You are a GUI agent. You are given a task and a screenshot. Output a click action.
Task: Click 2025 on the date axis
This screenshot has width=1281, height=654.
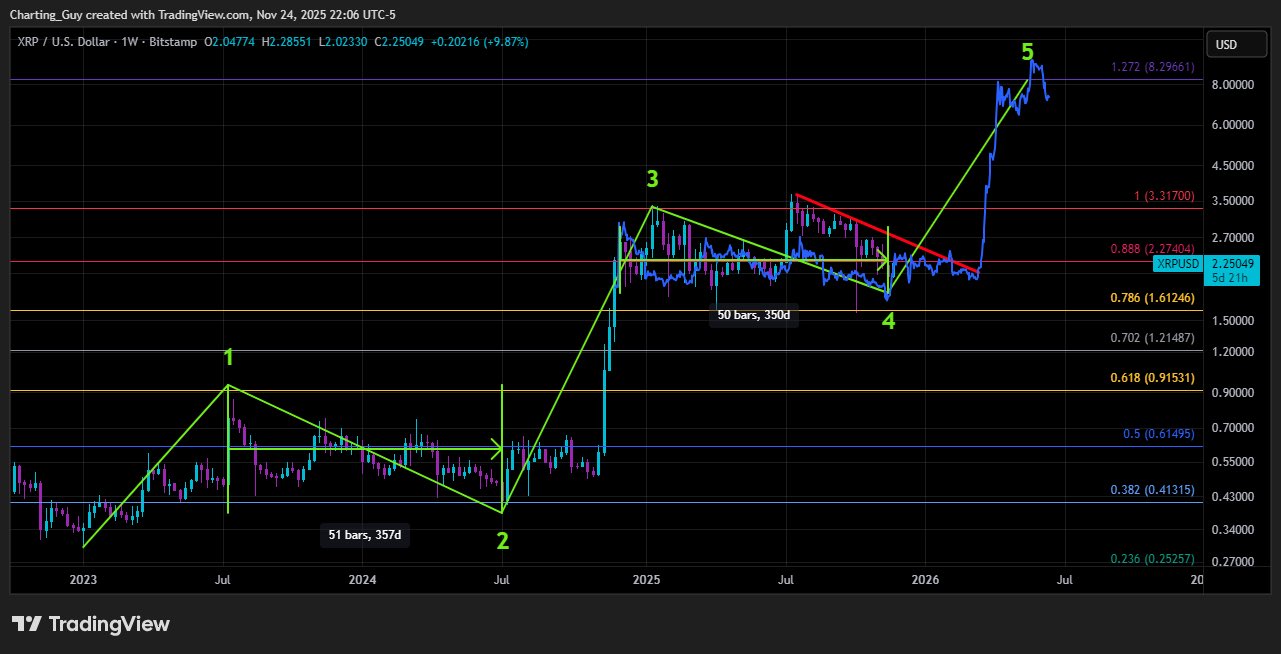pos(646,579)
